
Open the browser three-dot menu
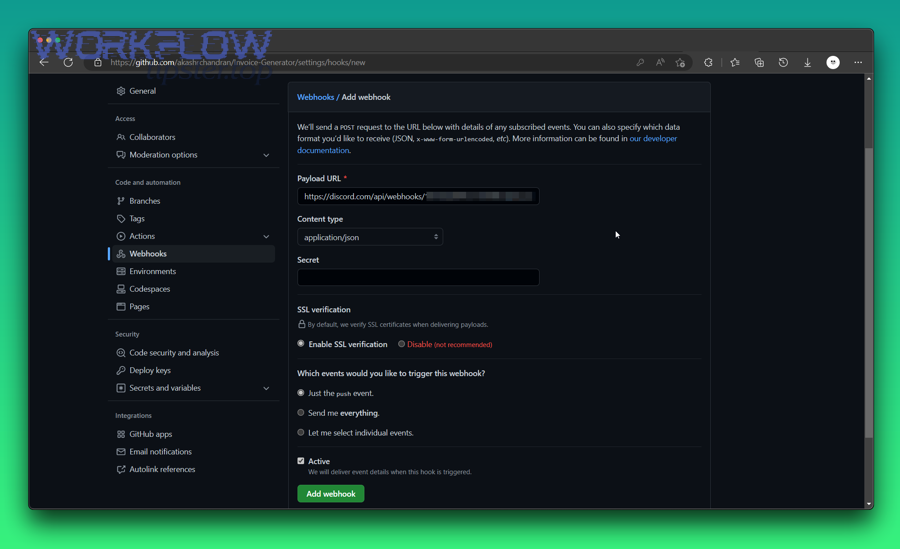point(858,62)
